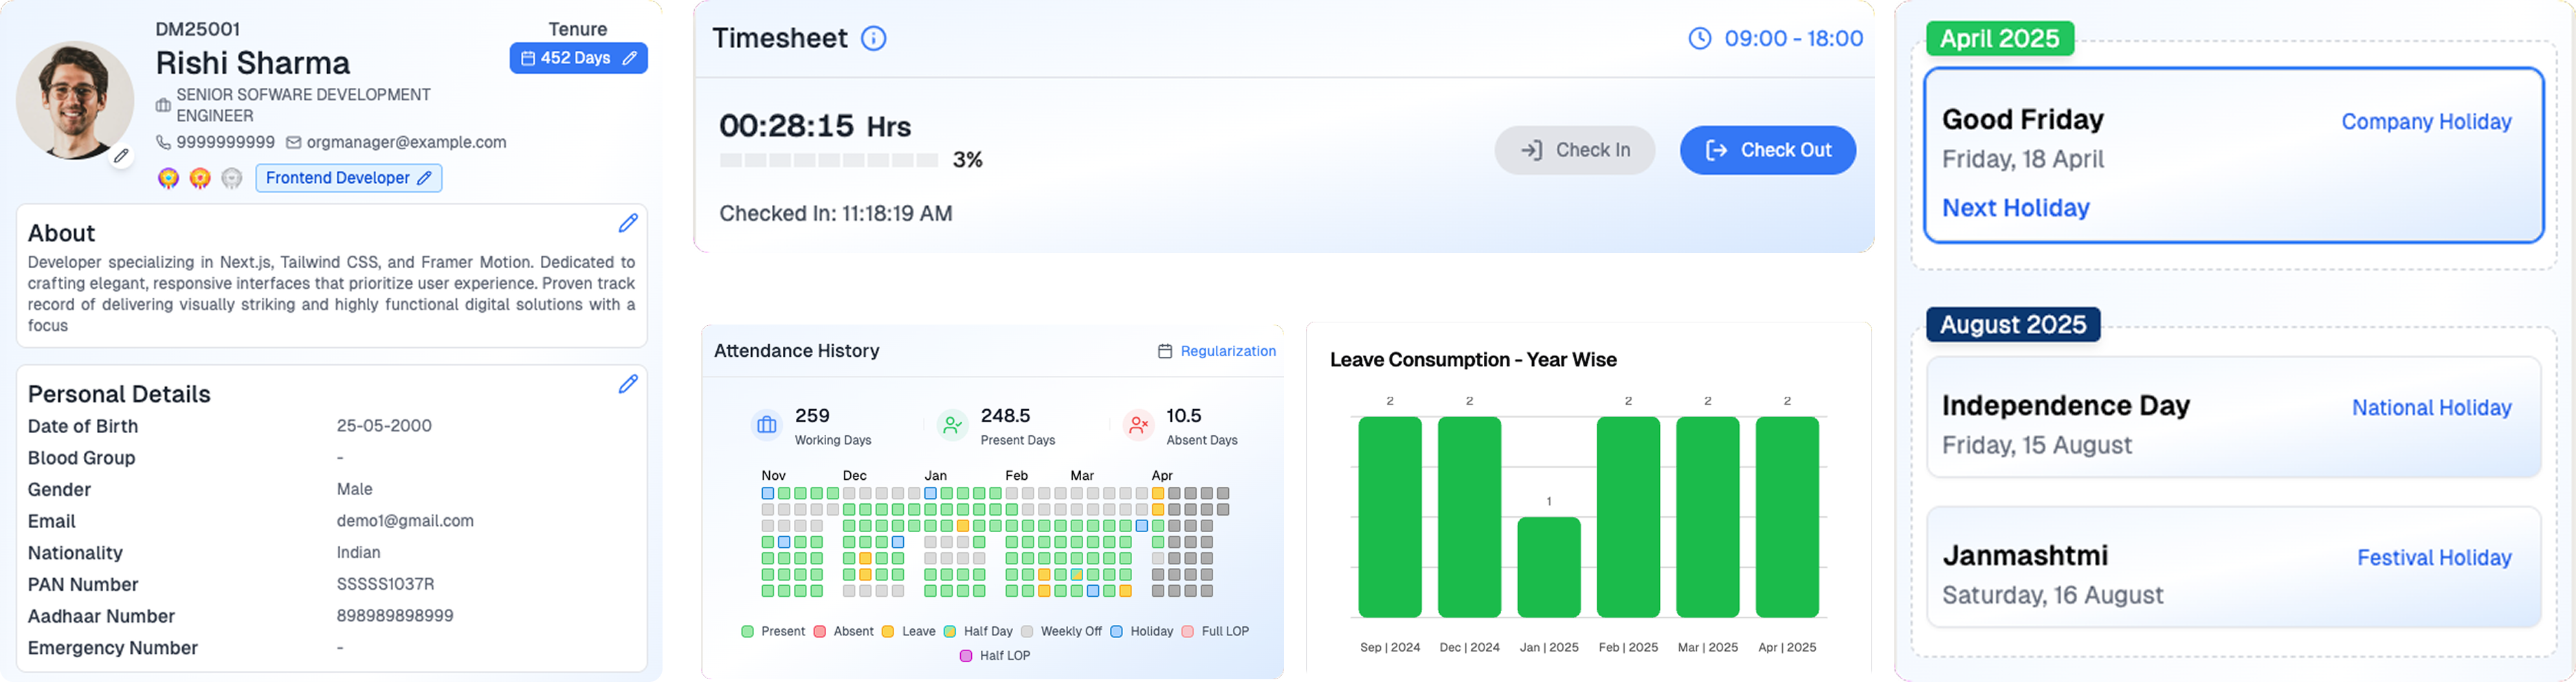Click the grey third badge icon
The width and height of the screenshot is (2576, 682).
click(x=232, y=178)
